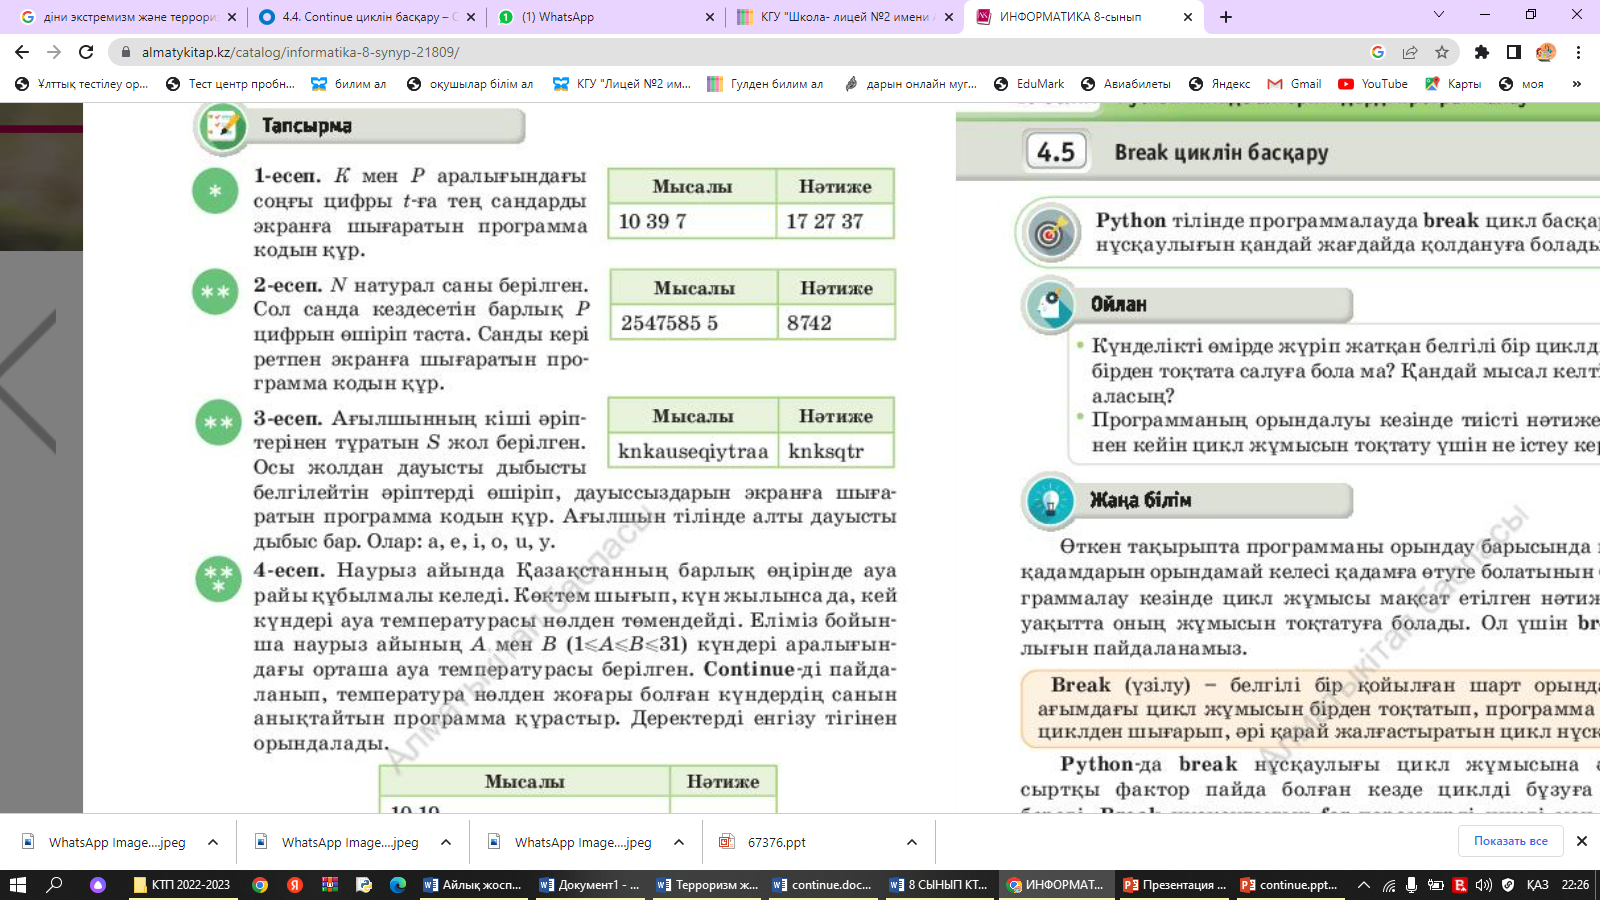Image resolution: width=1600 pixels, height=900 pixels.
Task: Open the 'моя' bookmark
Action: pyautogui.click(x=1522, y=84)
